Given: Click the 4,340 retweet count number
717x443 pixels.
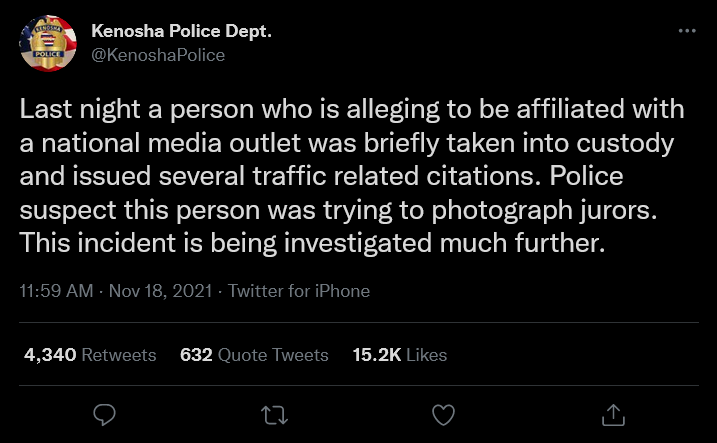Looking at the screenshot, I should coord(47,355).
